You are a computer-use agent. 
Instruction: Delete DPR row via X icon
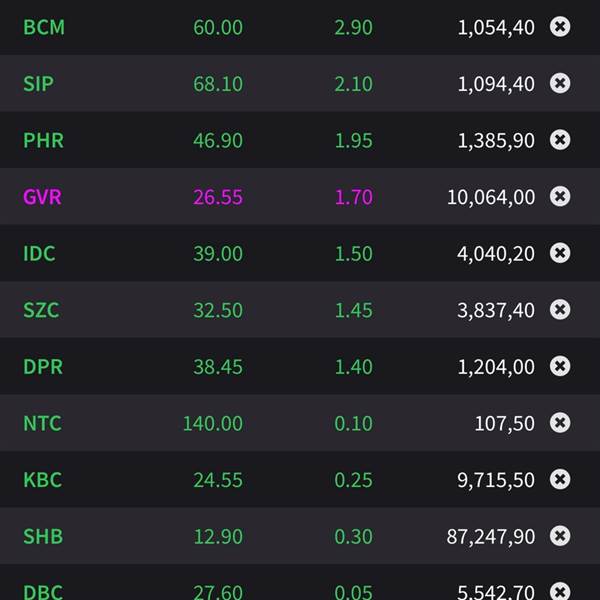560,366
